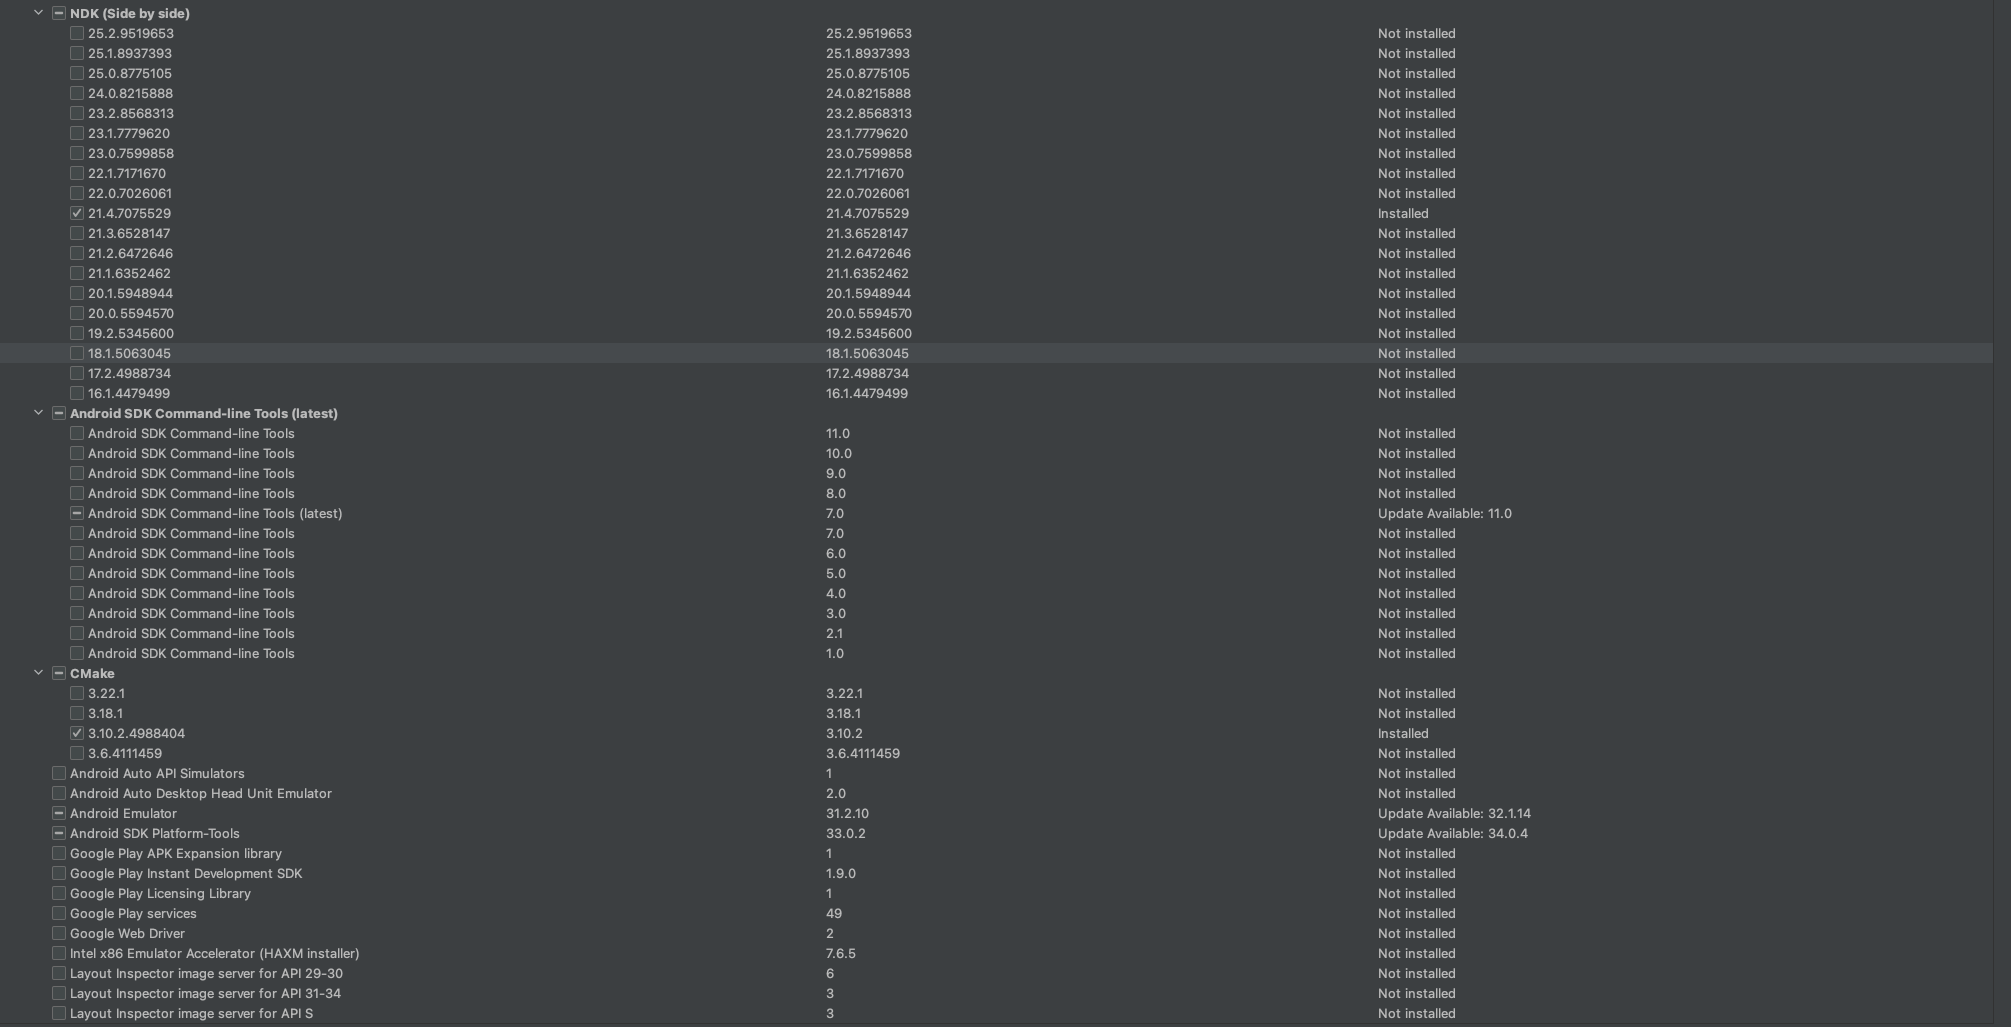Check Command-line Tools version 8.0 checkbox
Screen dimensions: 2011x1027
pyautogui.click(x=77, y=493)
